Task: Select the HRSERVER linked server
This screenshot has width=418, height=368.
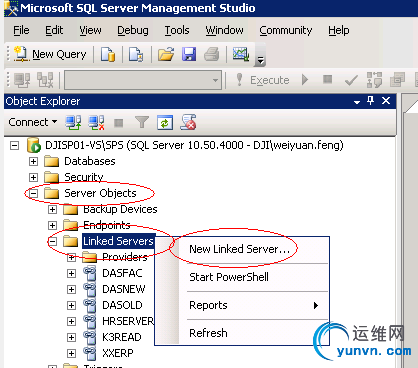Action: coord(128,321)
